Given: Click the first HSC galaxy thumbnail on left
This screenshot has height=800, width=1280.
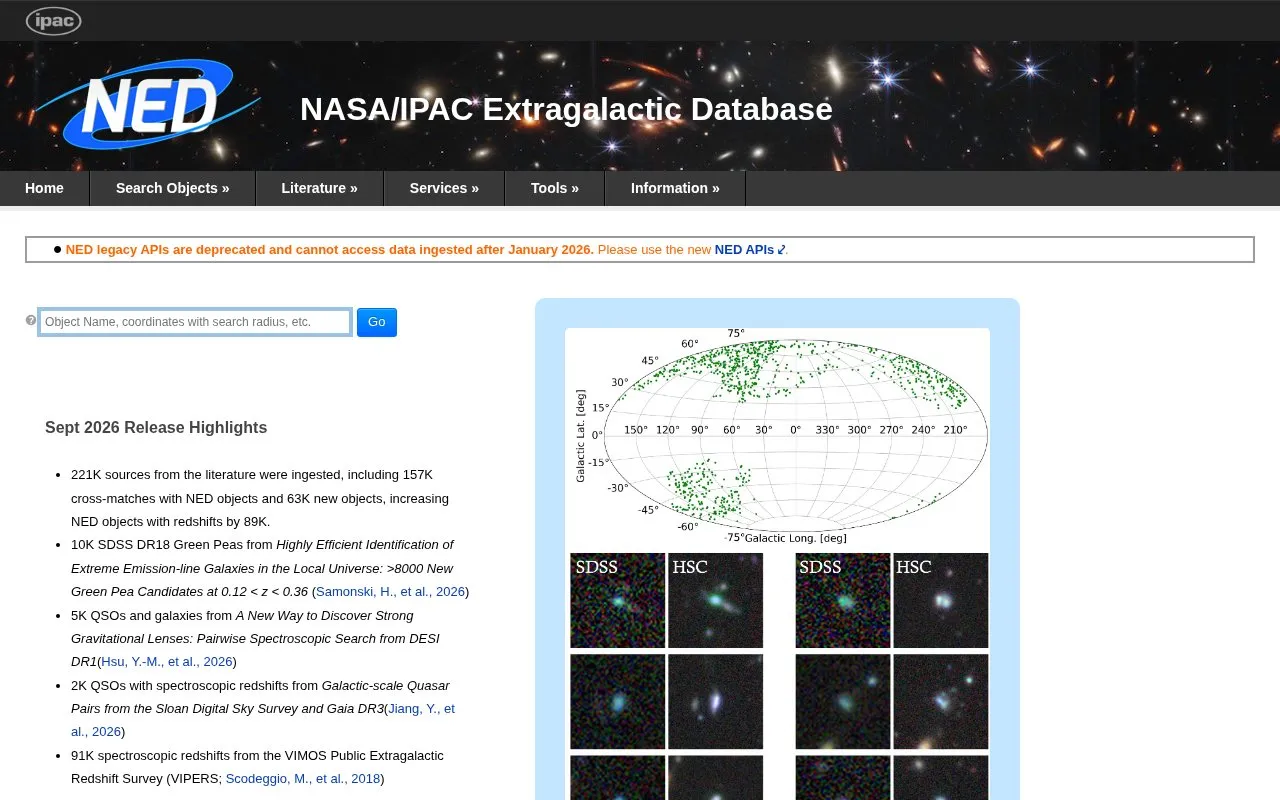Looking at the screenshot, I should 715,600.
